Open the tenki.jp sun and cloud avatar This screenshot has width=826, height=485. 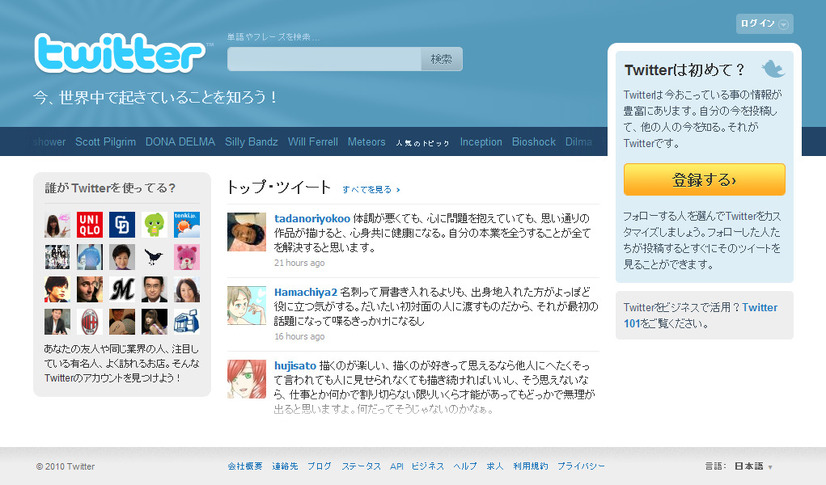(x=187, y=225)
